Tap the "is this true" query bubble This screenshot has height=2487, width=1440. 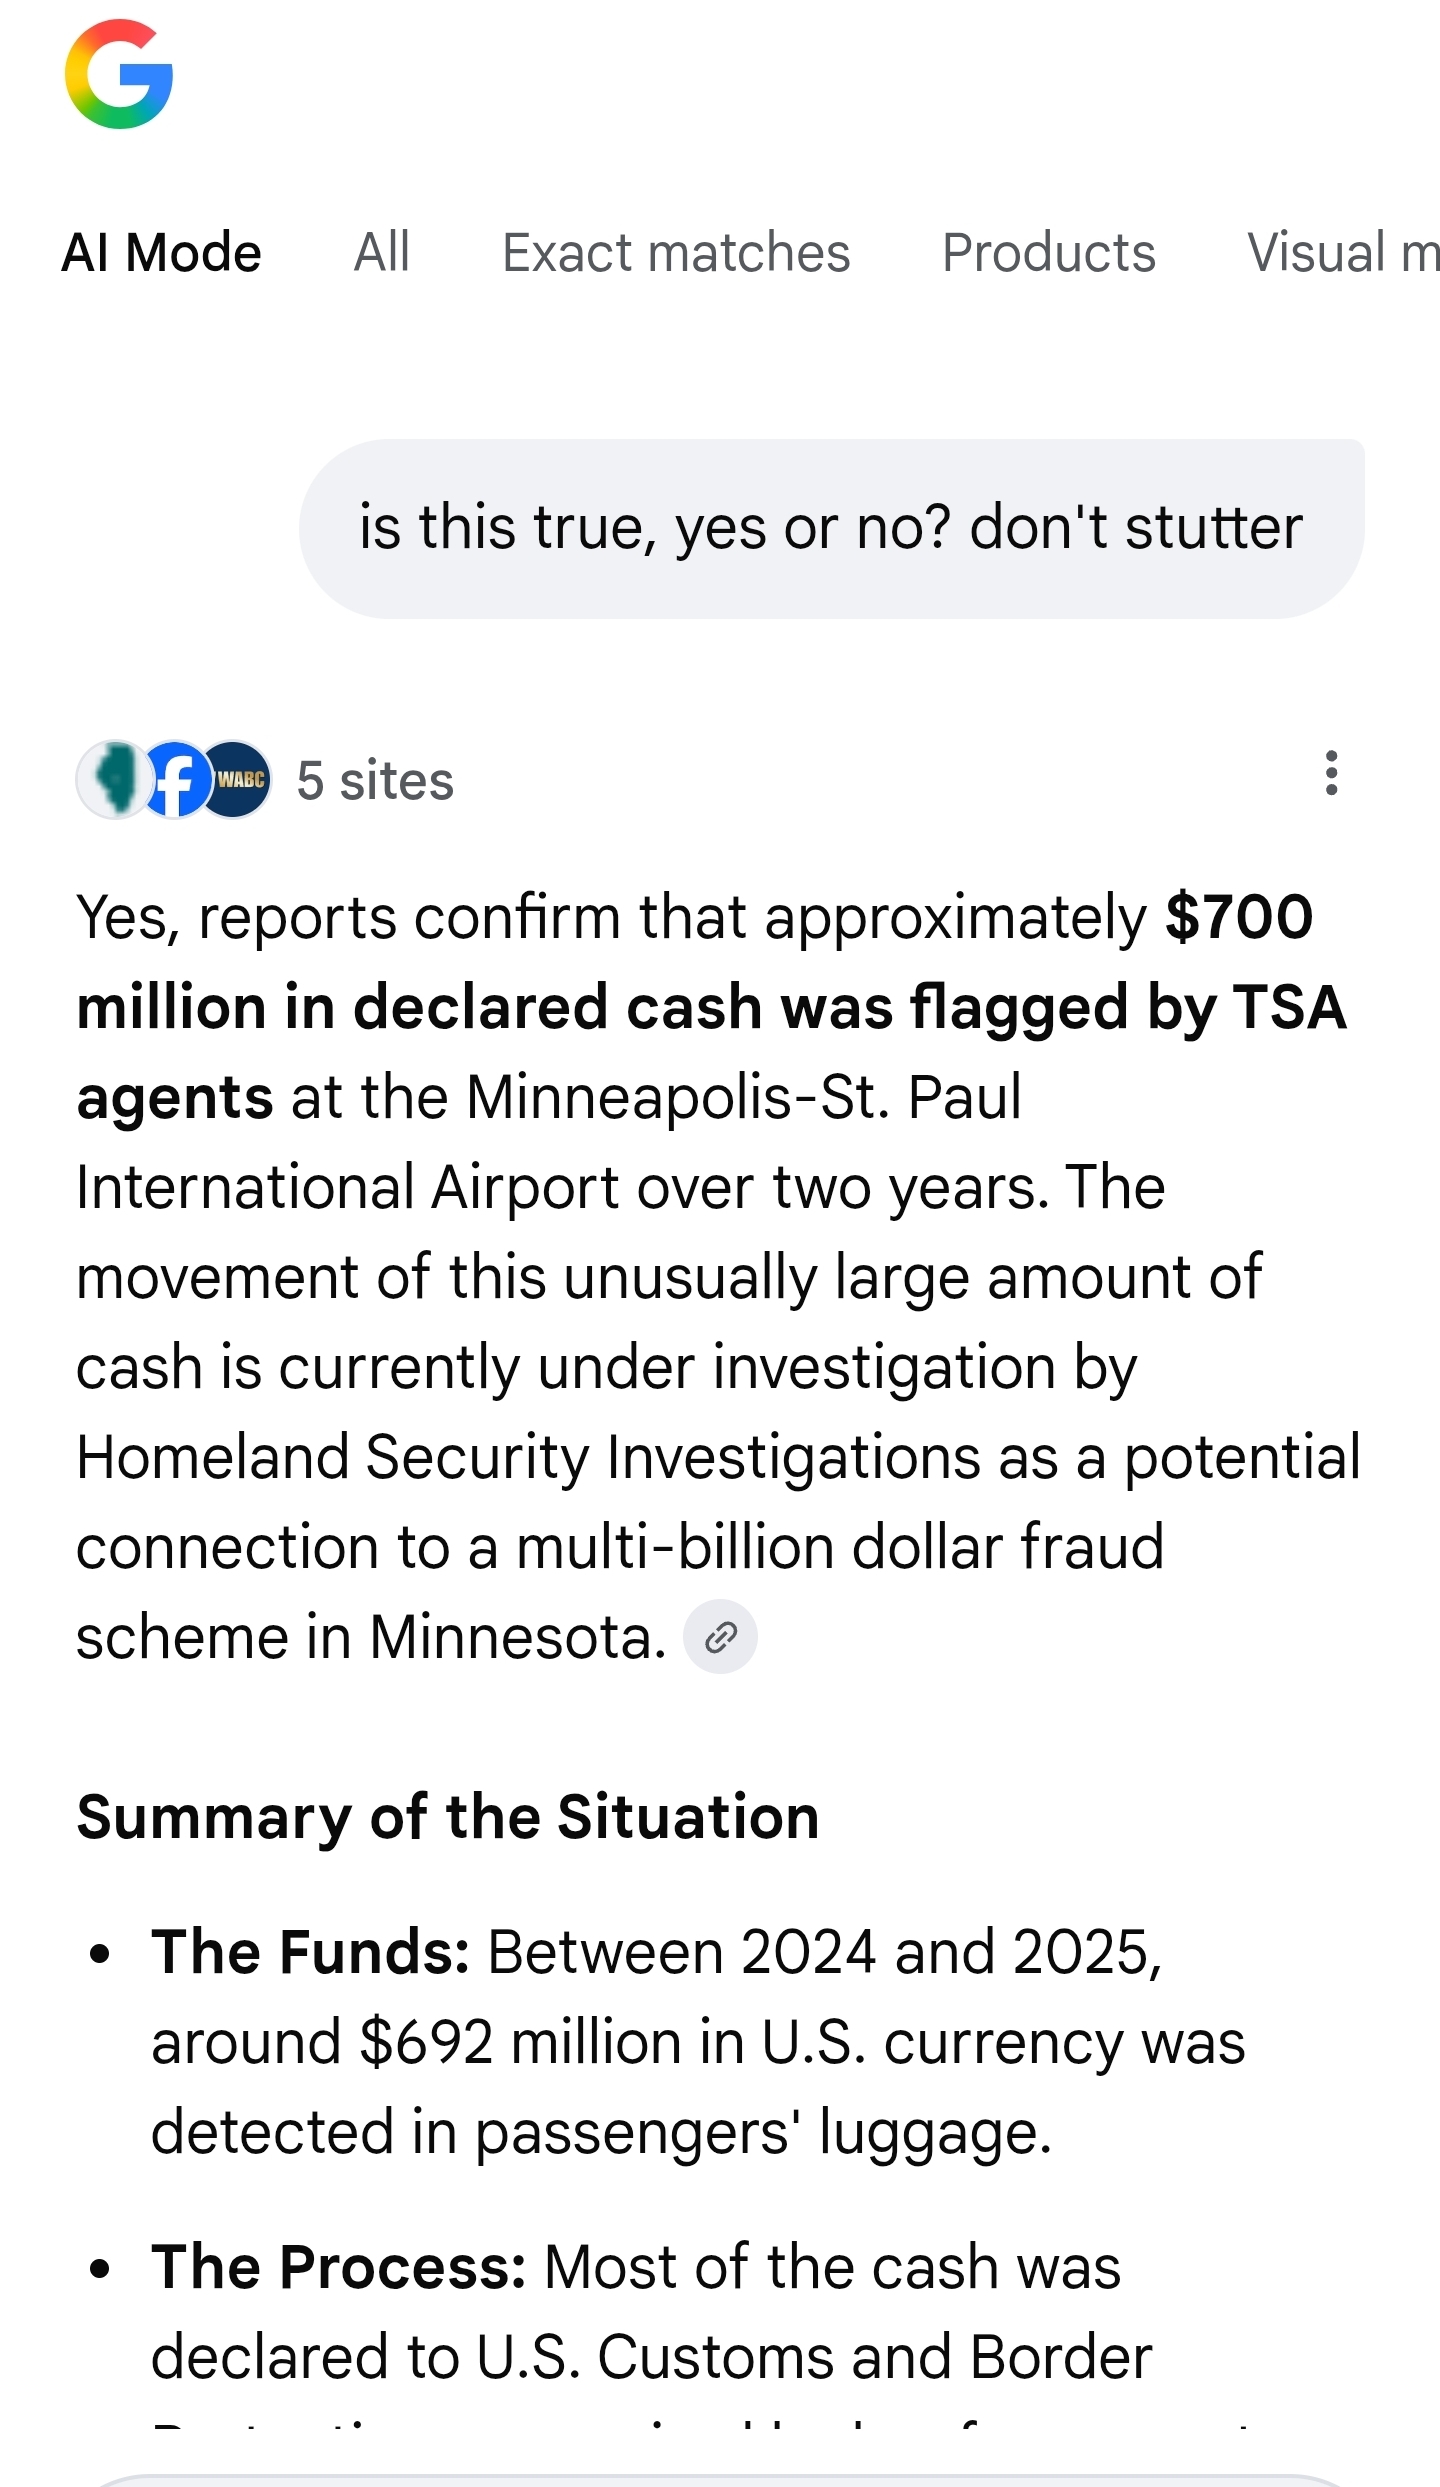tap(830, 528)
